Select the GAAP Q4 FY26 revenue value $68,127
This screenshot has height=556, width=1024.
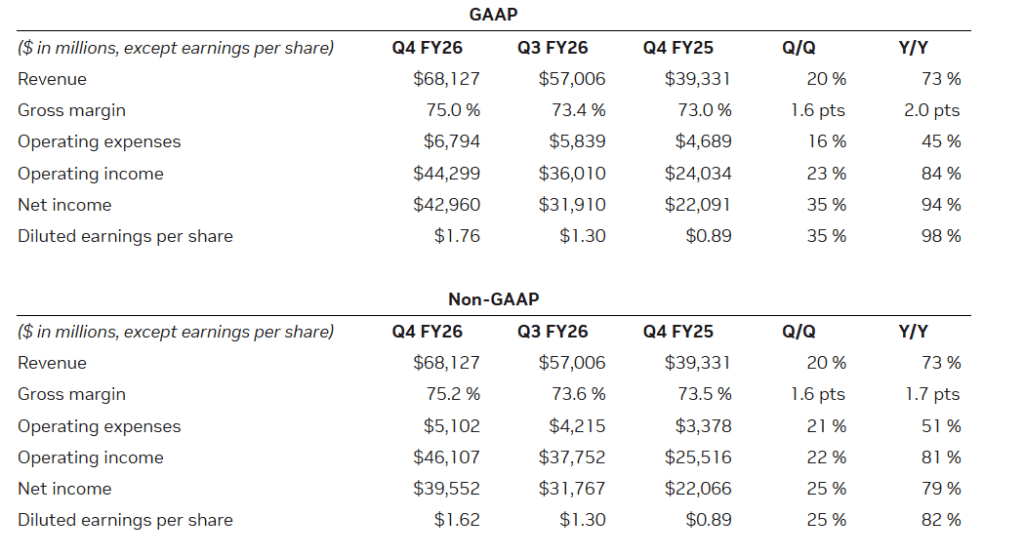pyautogui.click(x=446, y=79)
